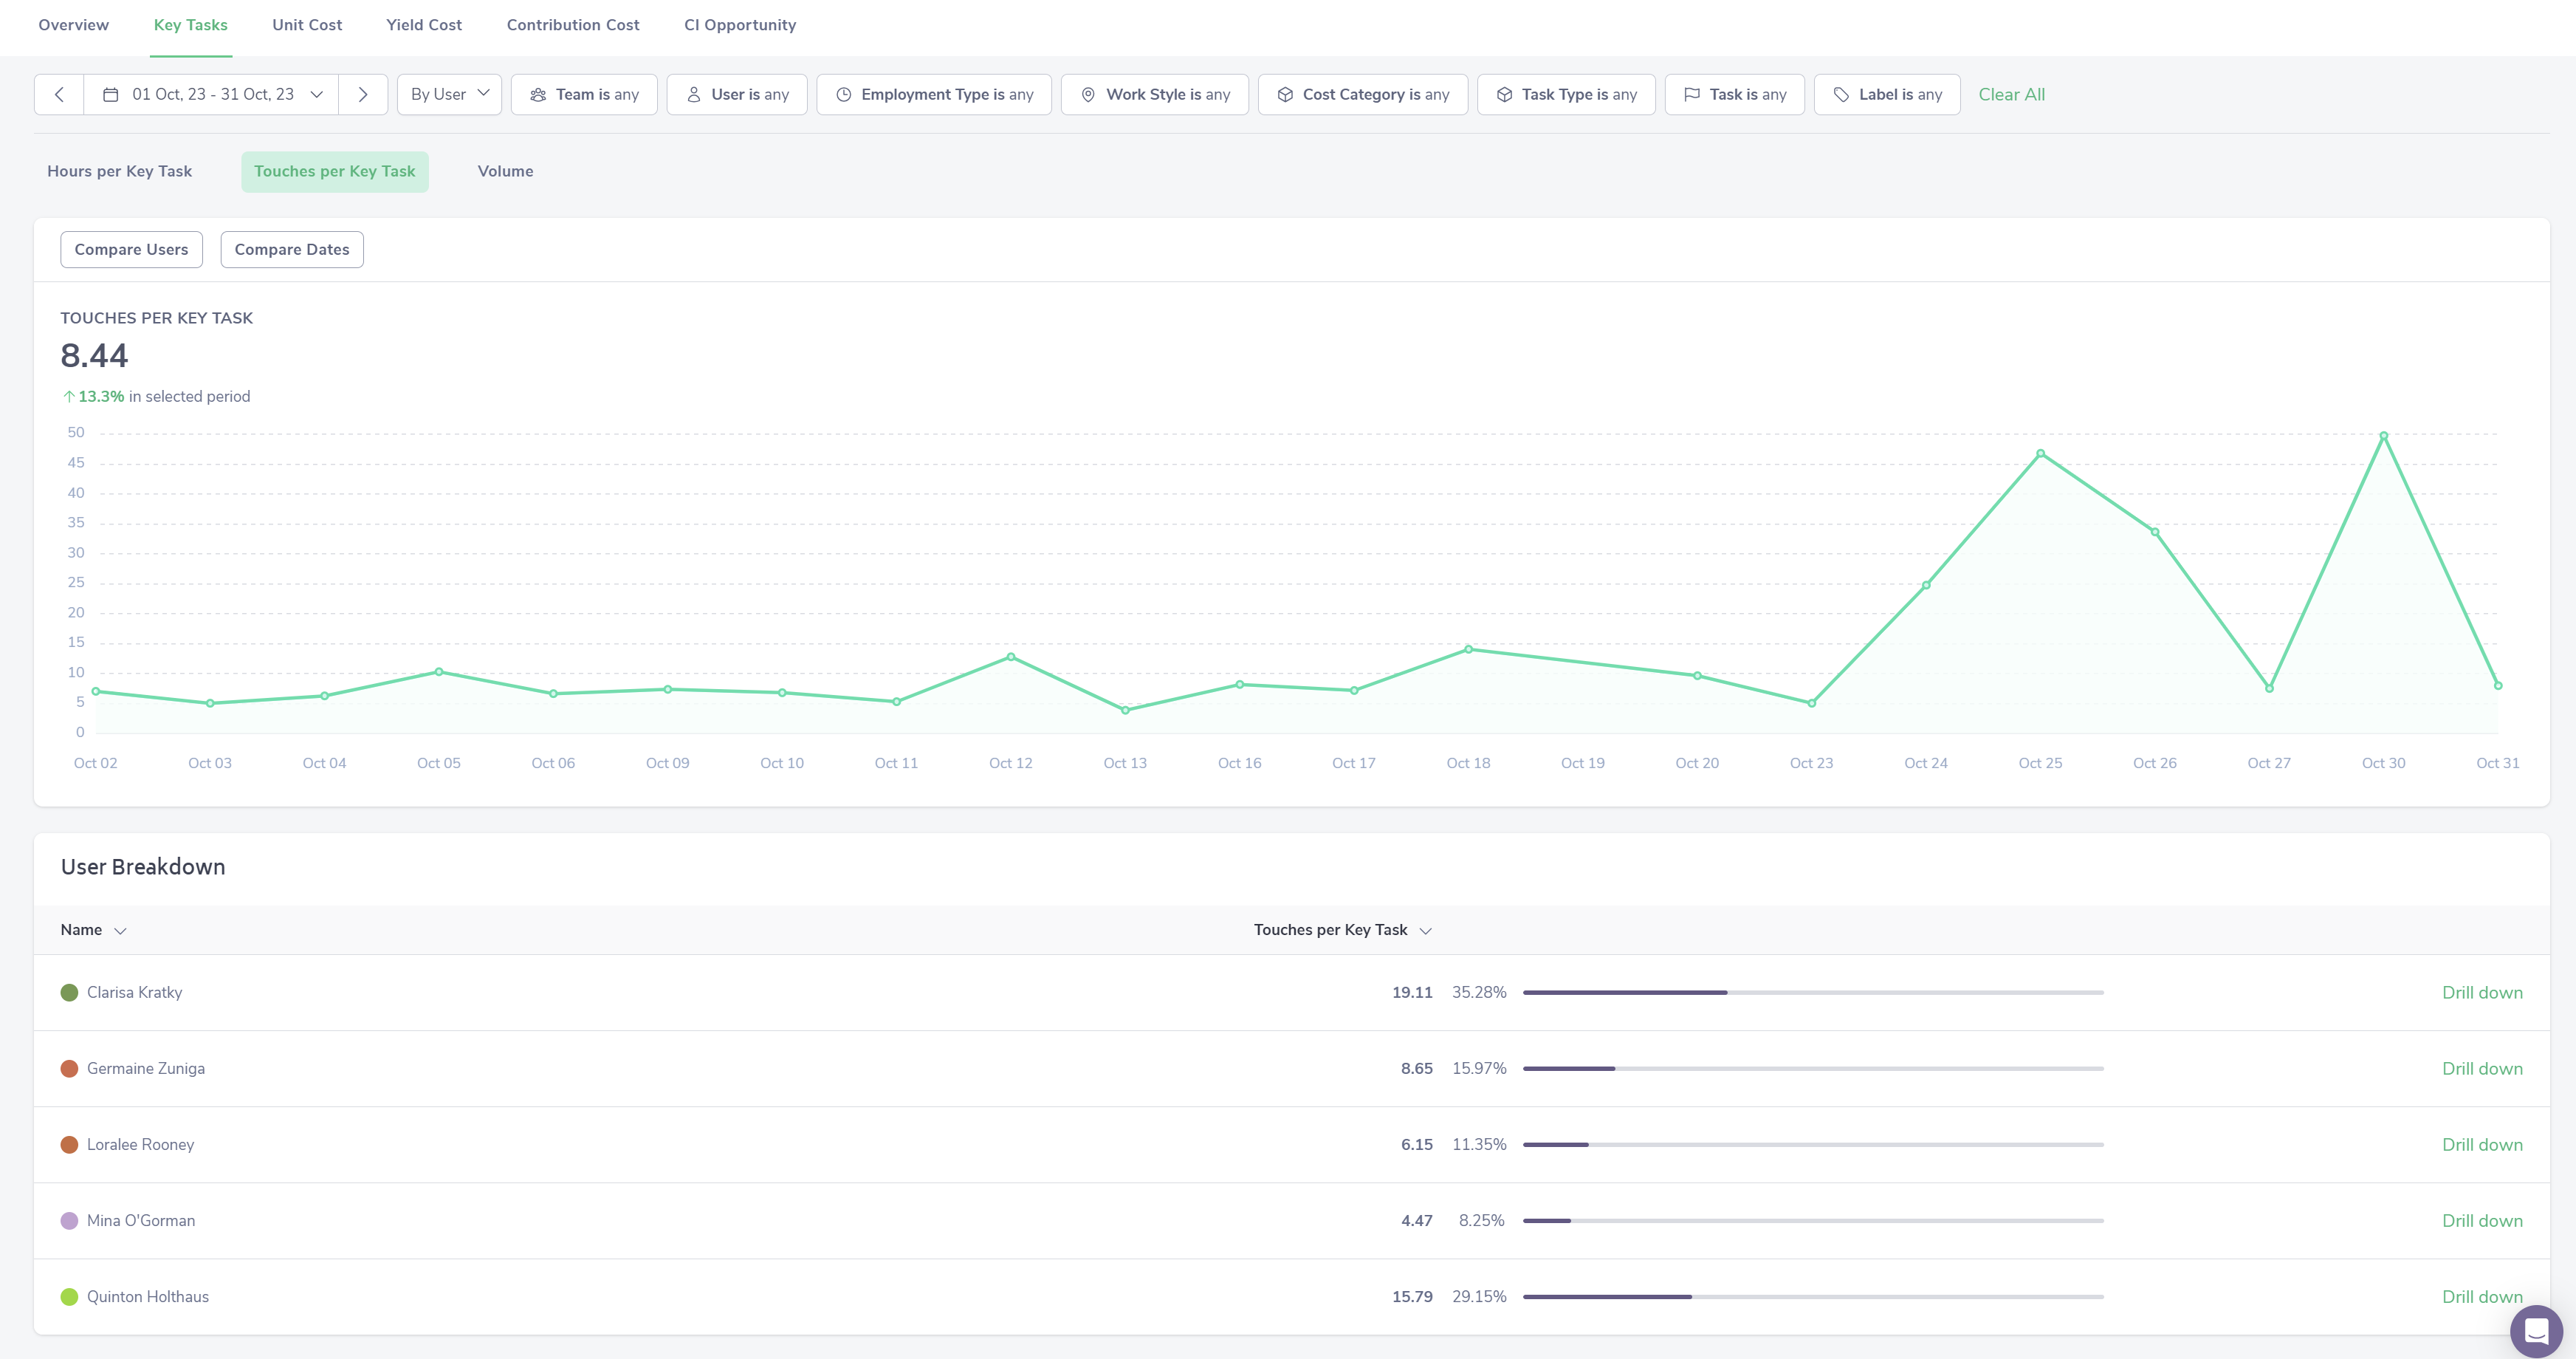The width and height of the screenshot is (2576, 1359).
Task: Switch to Hours per Key Task view
Action: (x=119, y=171)
